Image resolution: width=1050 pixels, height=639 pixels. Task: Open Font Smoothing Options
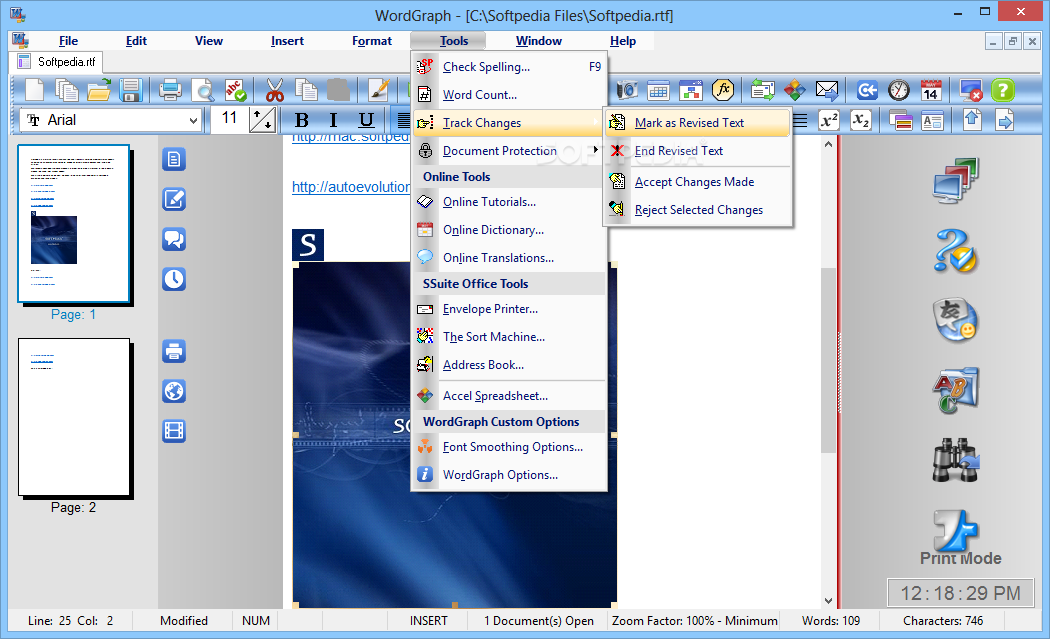tap(509, 447)
